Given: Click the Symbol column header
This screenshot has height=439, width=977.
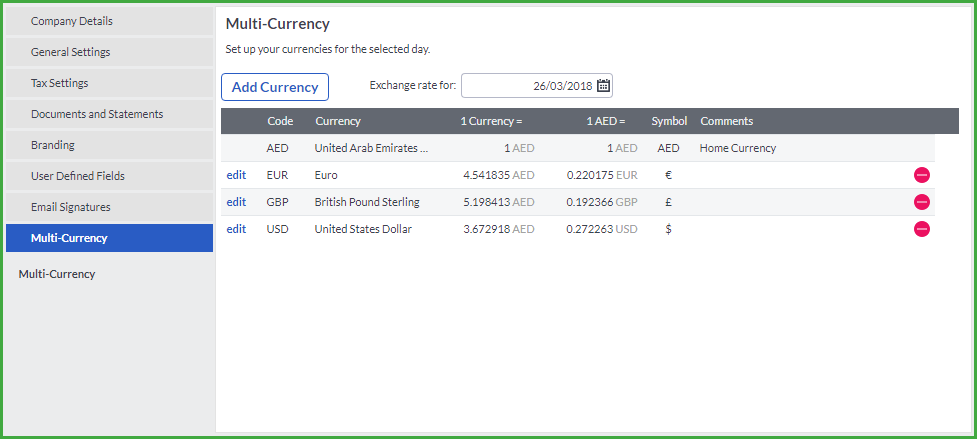Looking at the screenshot, I should coord(669,121).
